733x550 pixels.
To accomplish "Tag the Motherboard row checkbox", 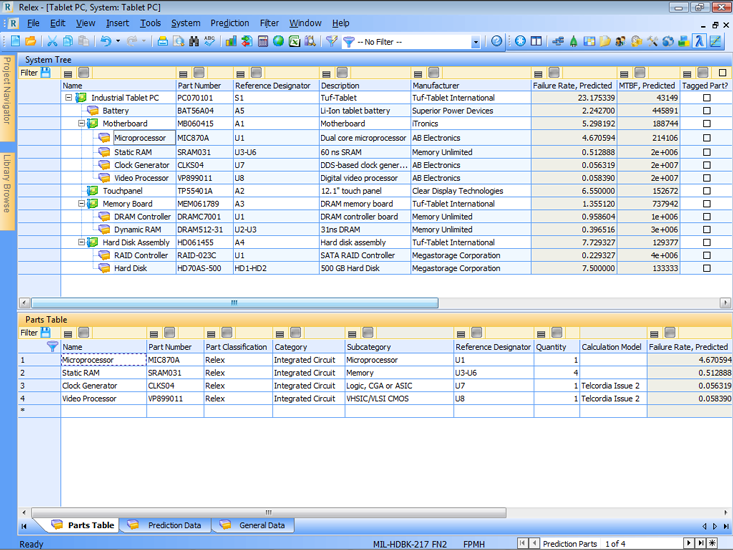I will (x=707, y=123).
